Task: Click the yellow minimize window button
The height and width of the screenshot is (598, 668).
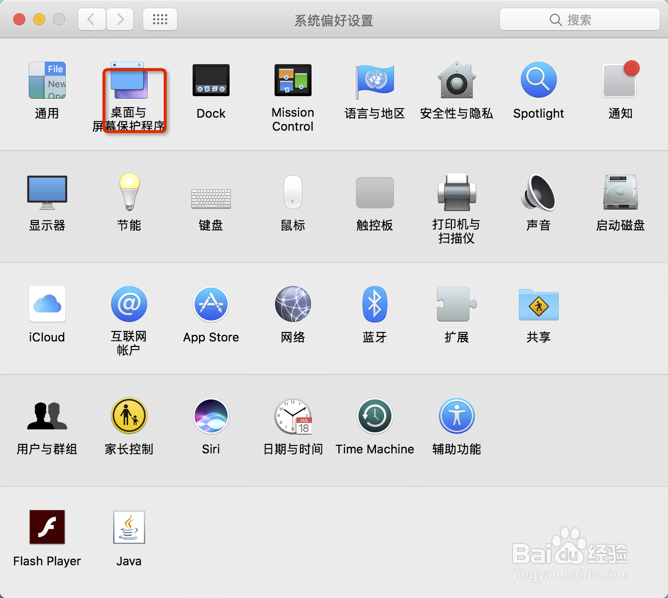Action: tap(39, 19)
